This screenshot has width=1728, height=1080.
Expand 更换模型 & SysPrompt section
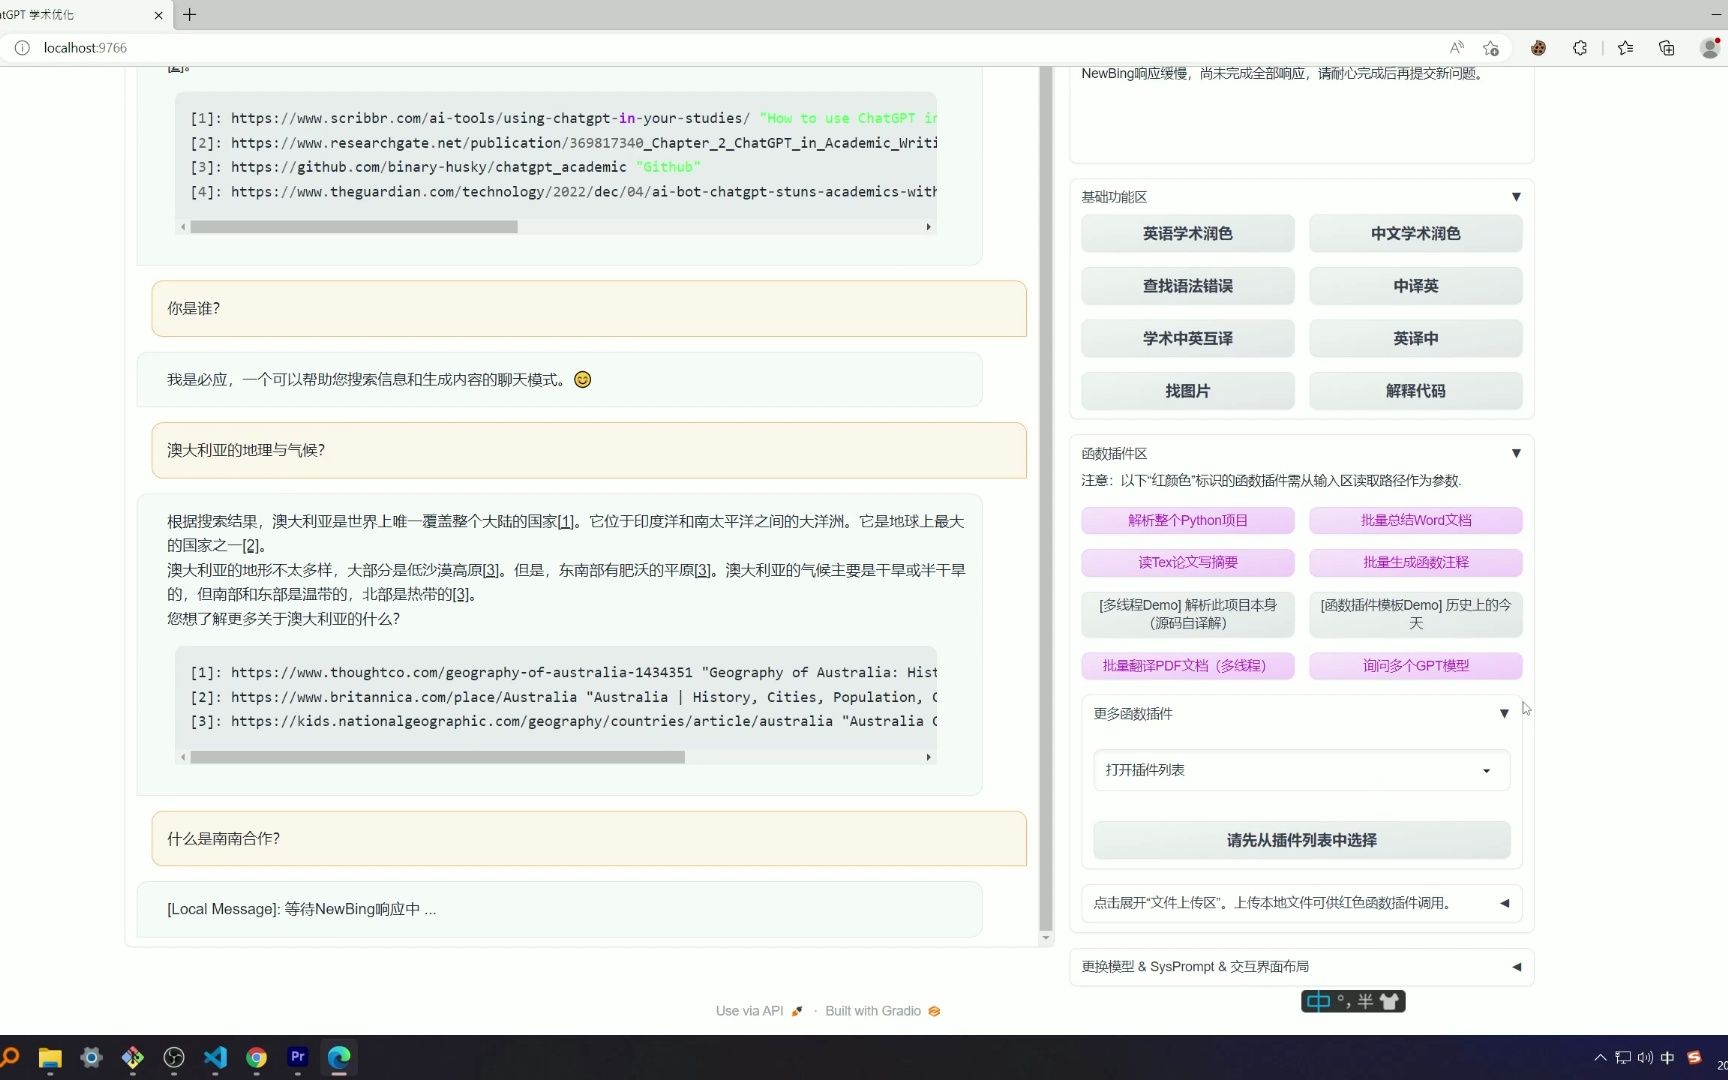pyautogui.click(x=1301, y=967)
